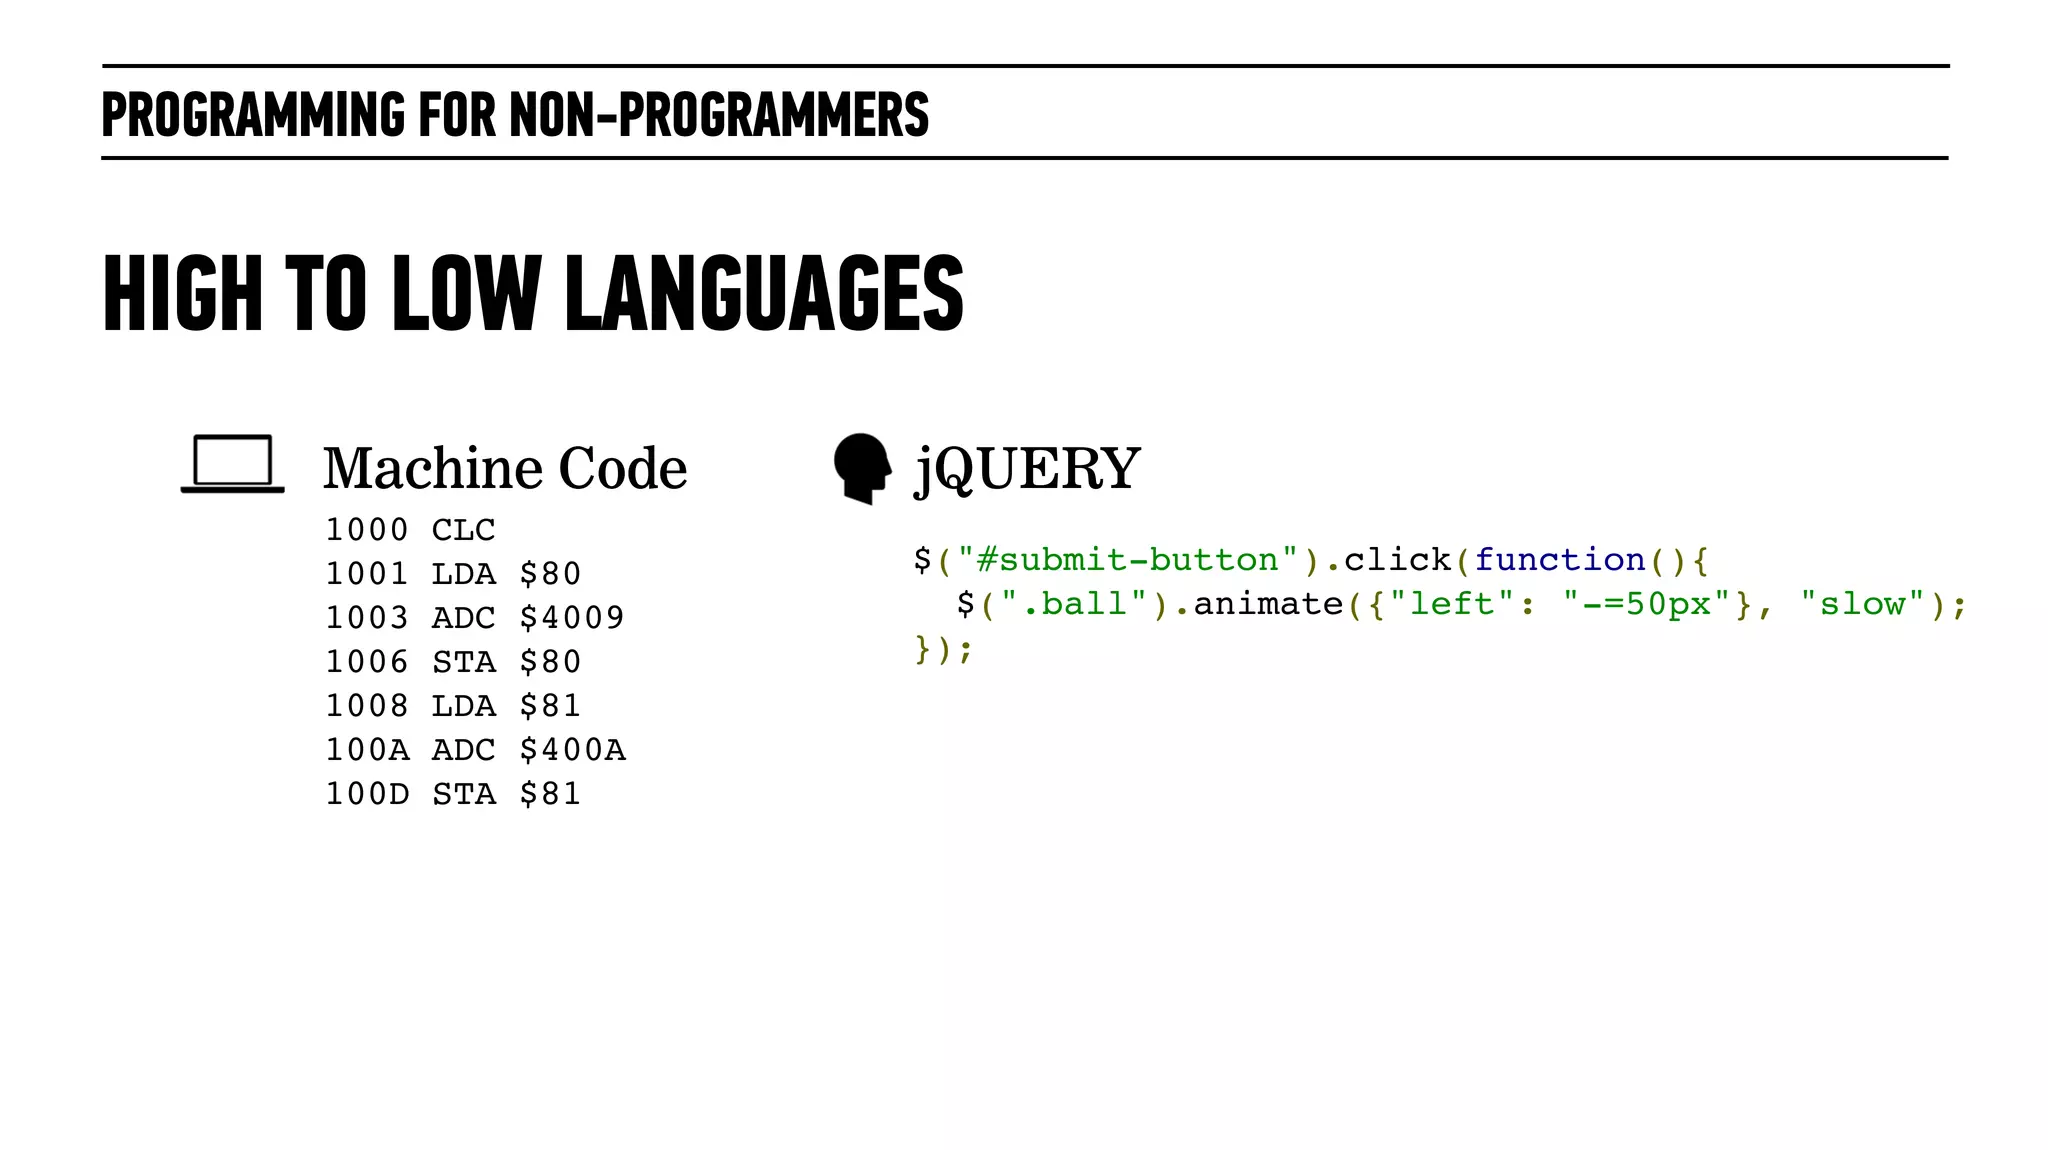Image resolution: width=2048 pixels, height=1150 pixels.
Task: Click the 'Machine Code' heading
Action: (x=505, y=468)
